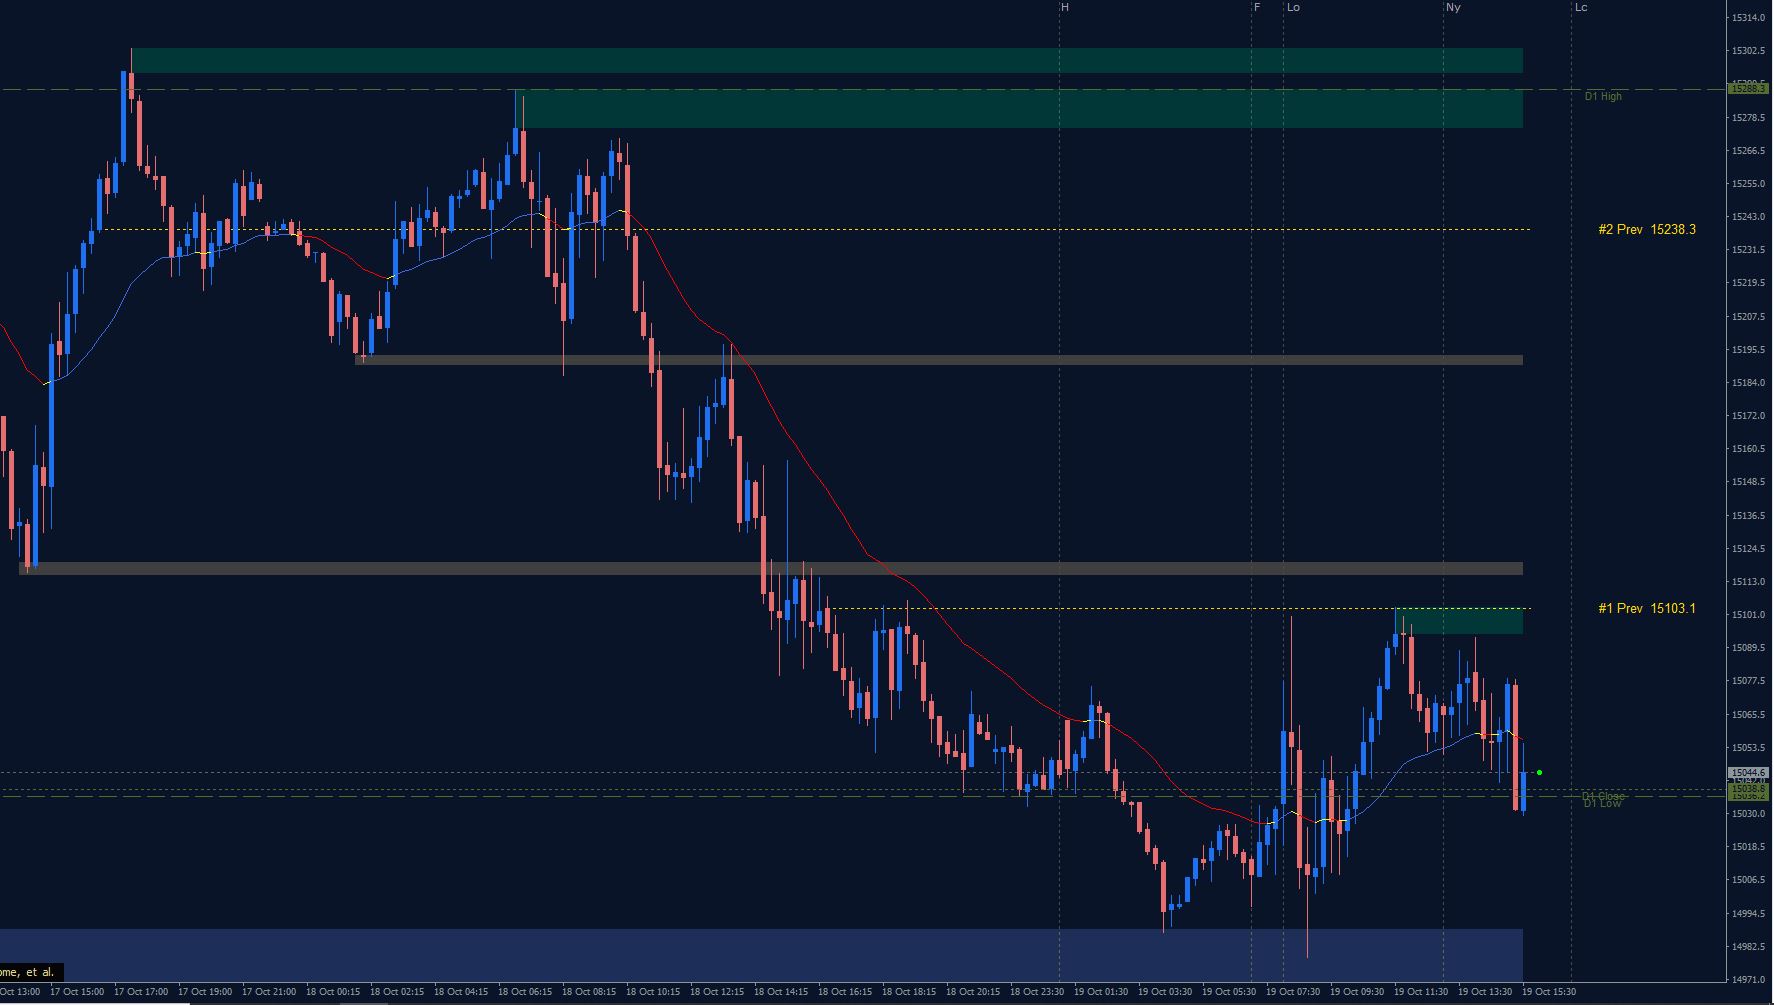Viewport: 1774px width, 1005px height.
Task: Select the upper grey horizontal zone bar
Action: [x=939, y=360]
